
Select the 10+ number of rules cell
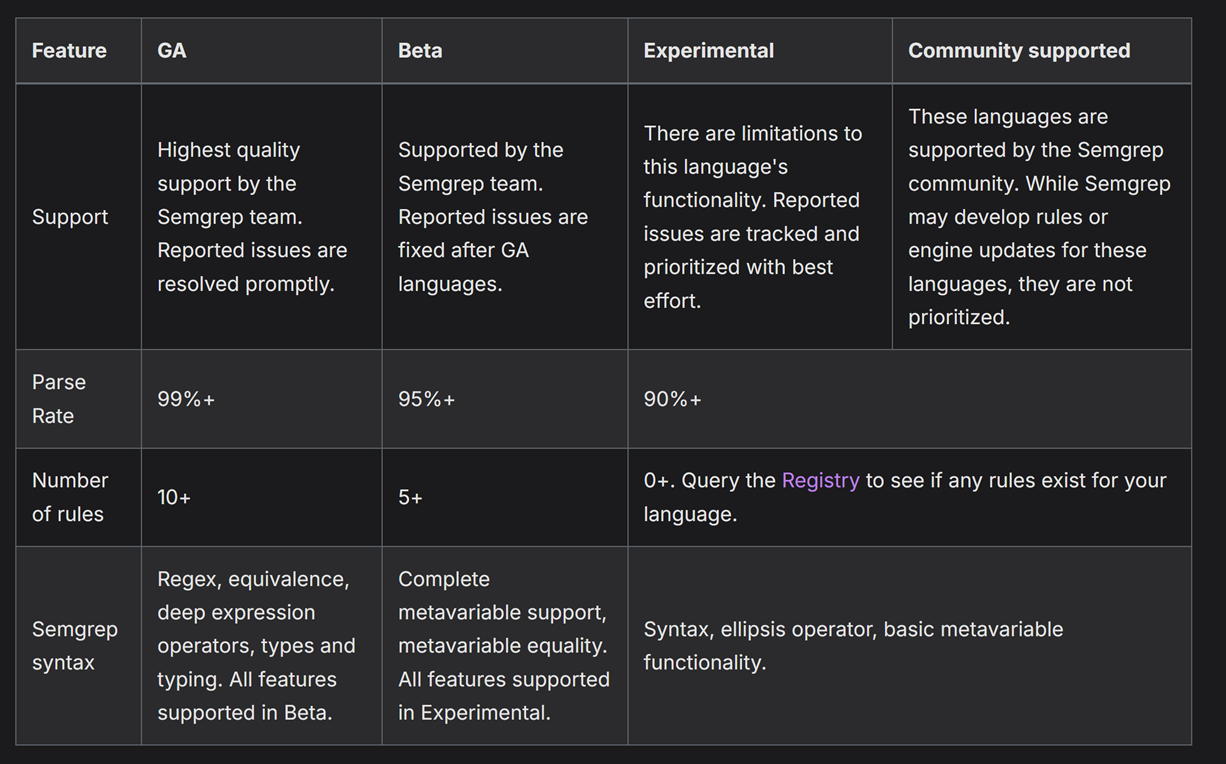point(174,497)
